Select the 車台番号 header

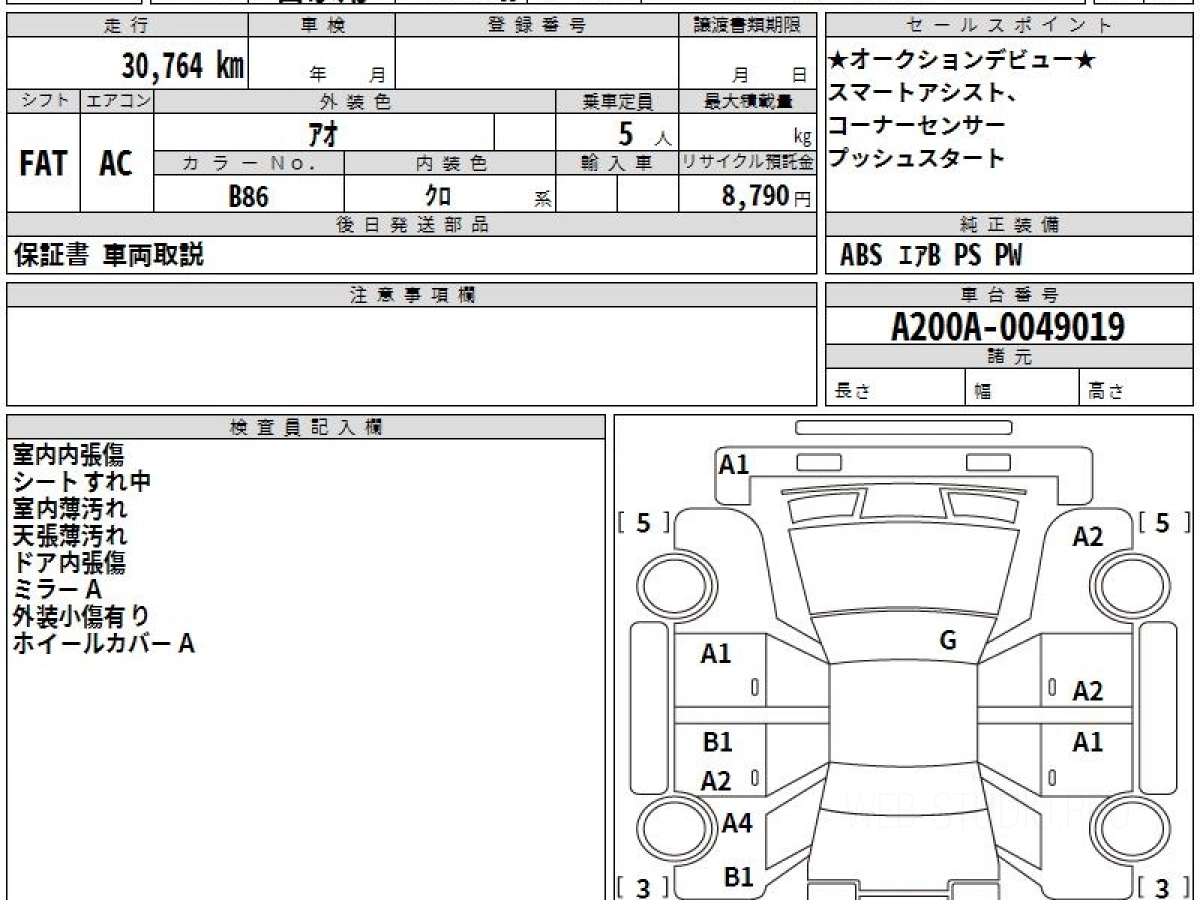[x=1009, y=295]
